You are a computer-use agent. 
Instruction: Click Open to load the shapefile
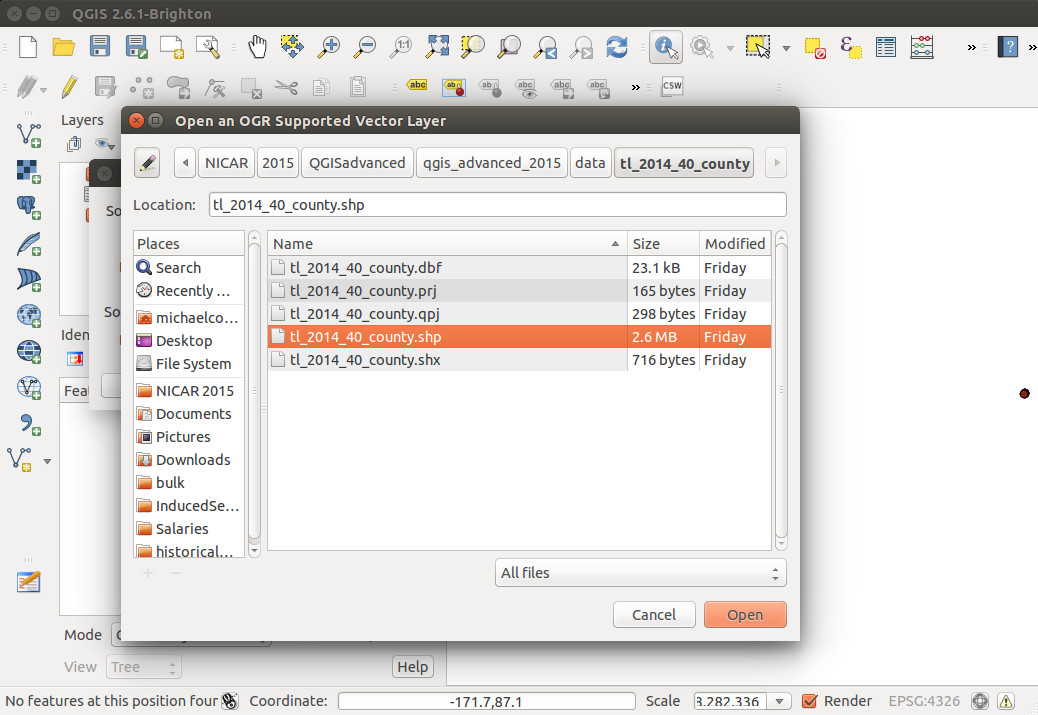[x=745, y=614]
